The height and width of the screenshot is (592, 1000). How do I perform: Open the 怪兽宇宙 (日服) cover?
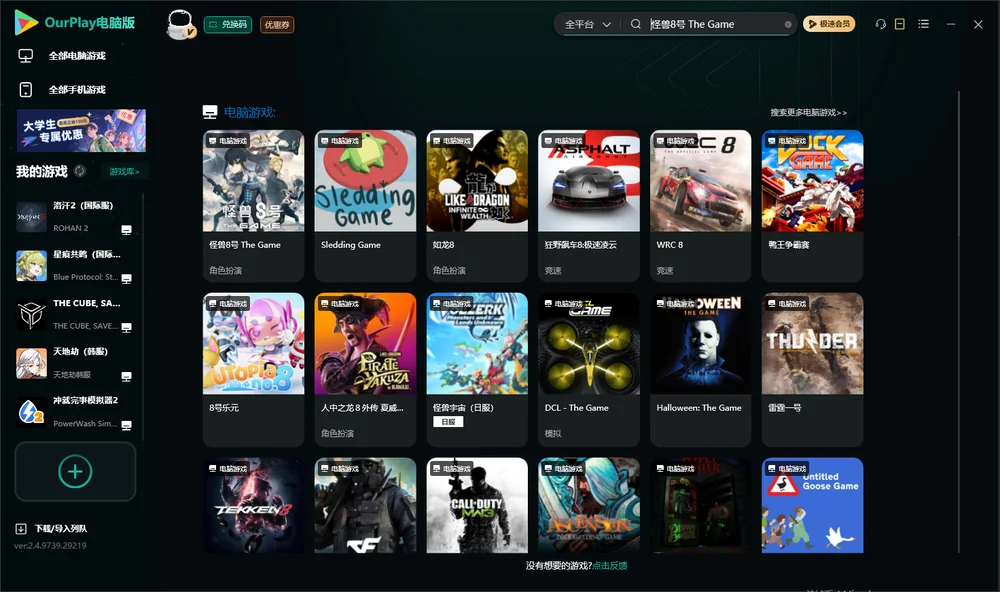pos(477,344)
